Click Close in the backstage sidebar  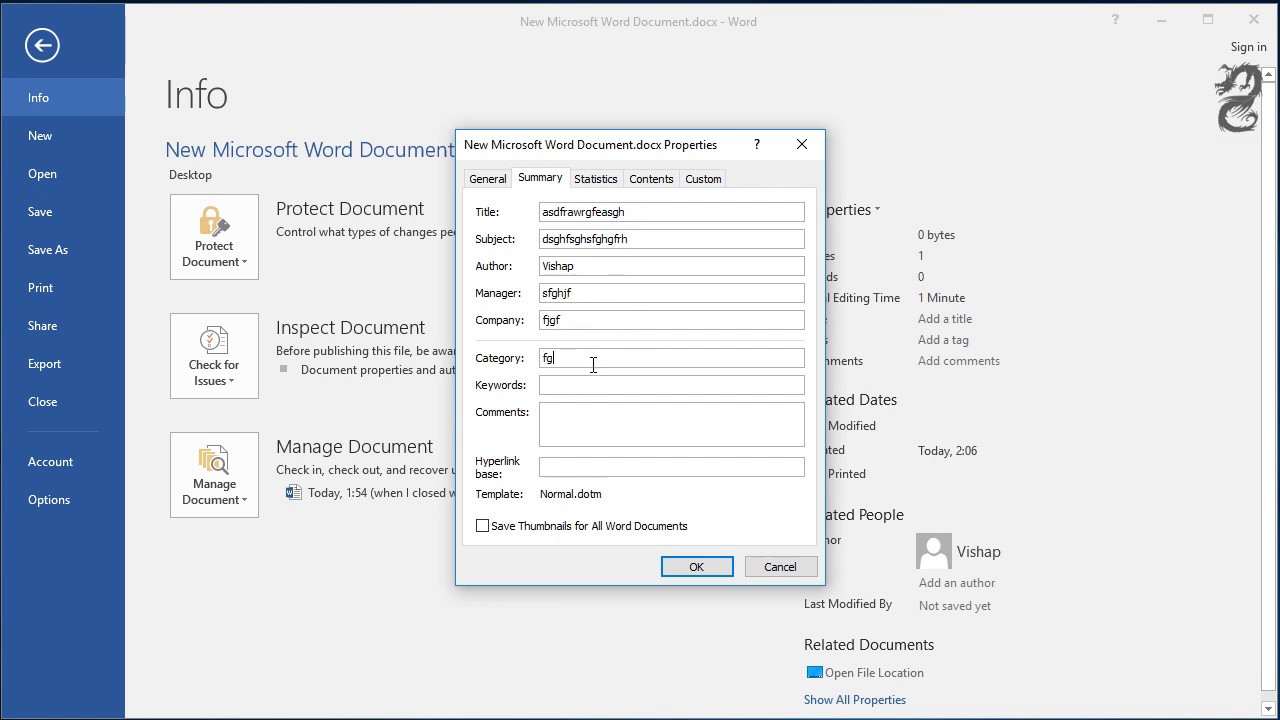[x=63, y=402]
